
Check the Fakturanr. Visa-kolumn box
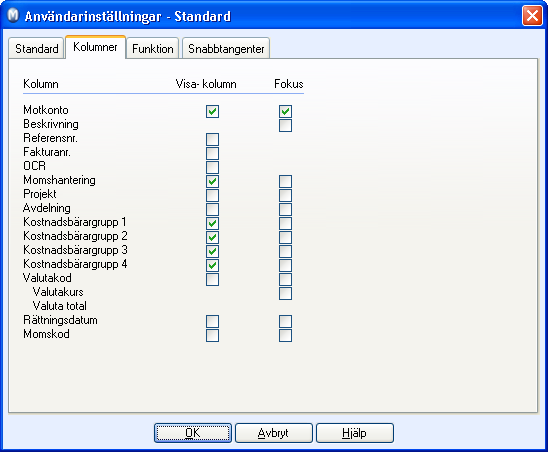point(212,153)
